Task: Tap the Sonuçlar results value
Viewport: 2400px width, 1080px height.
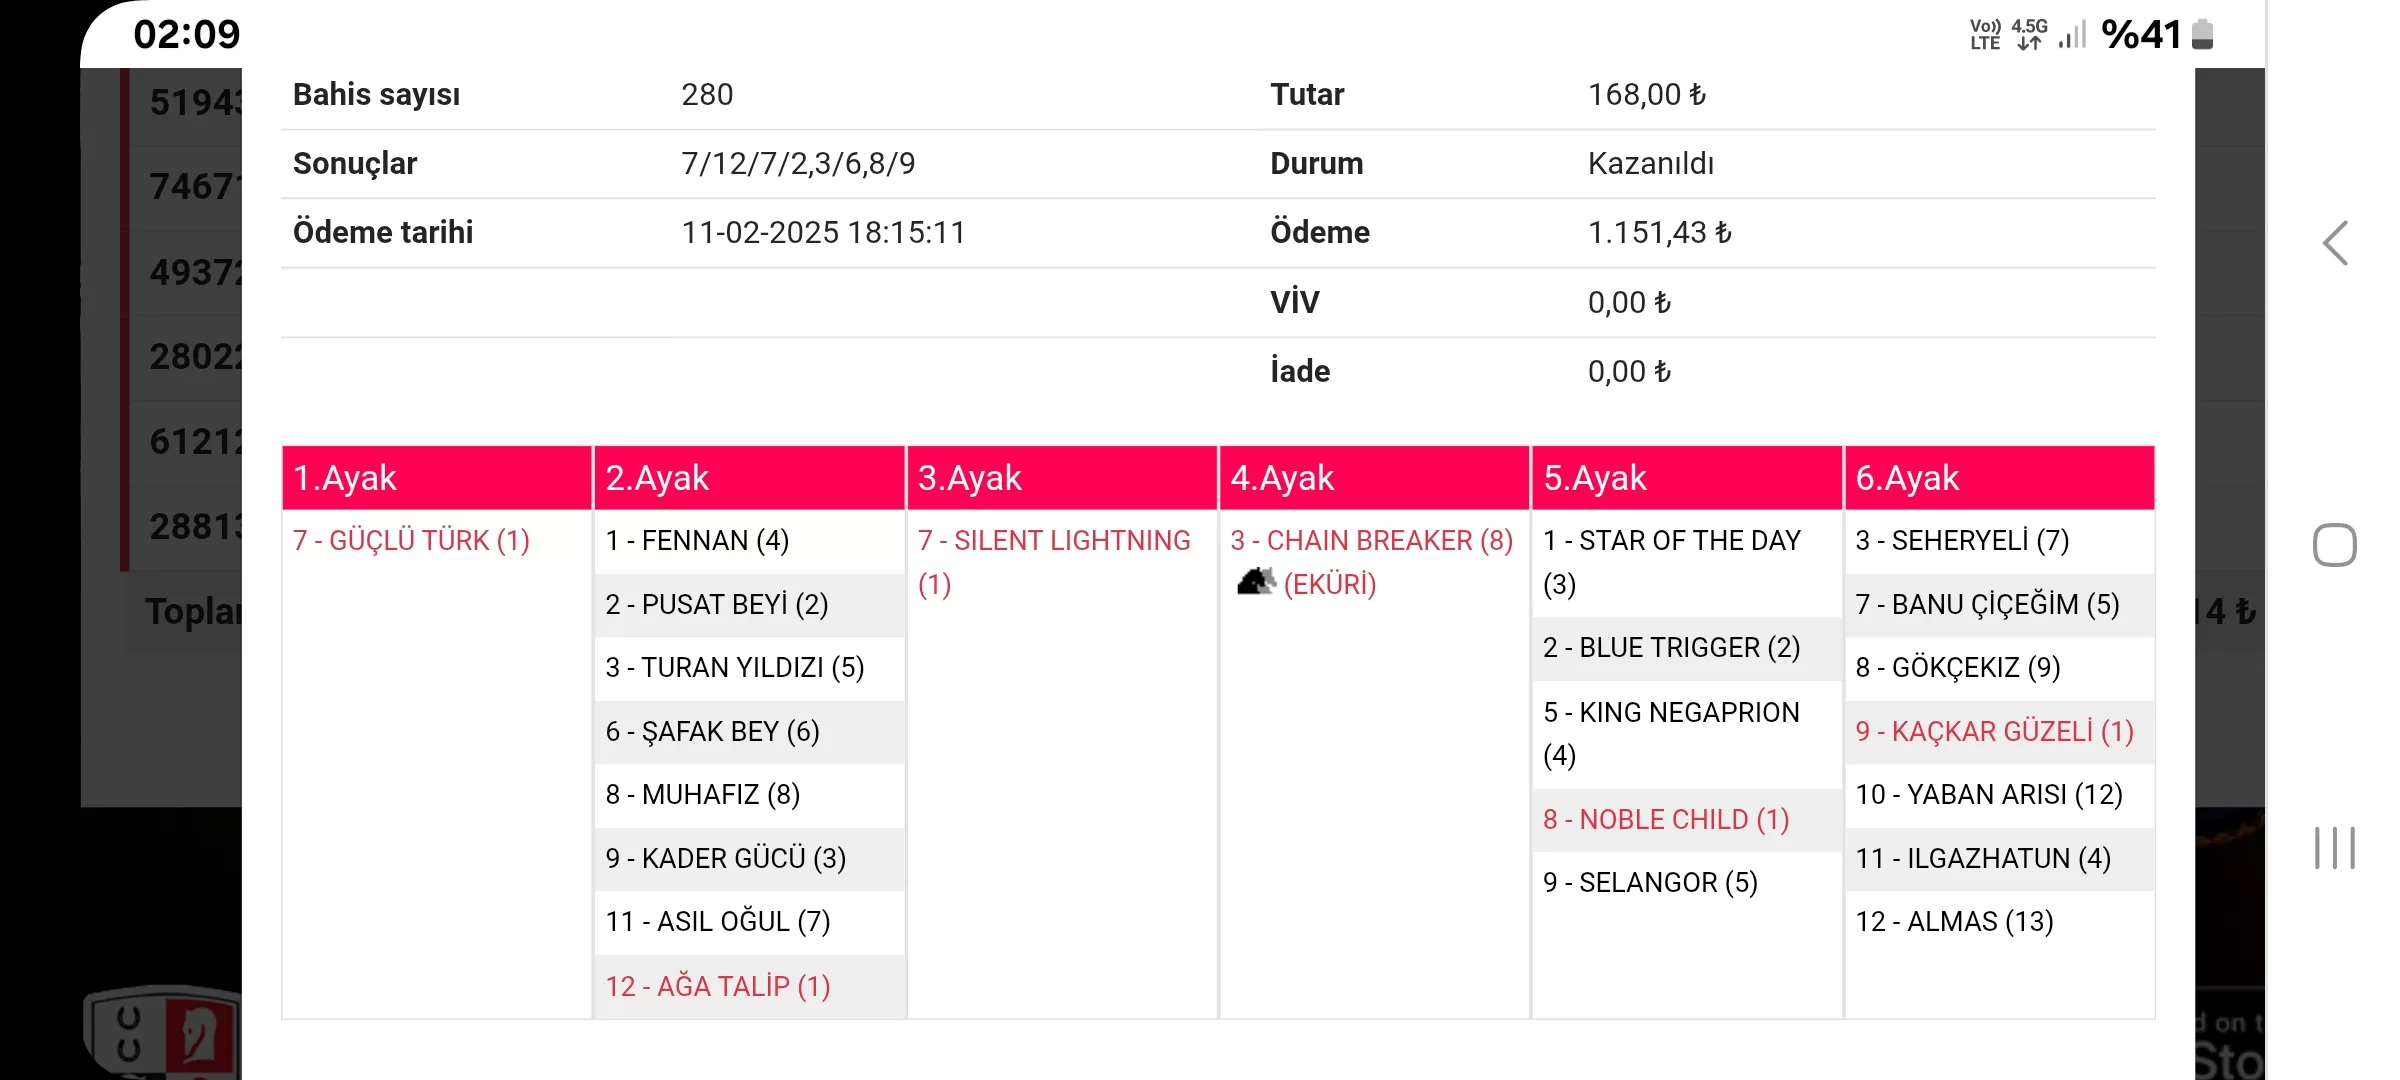Action: pos(798,164)
